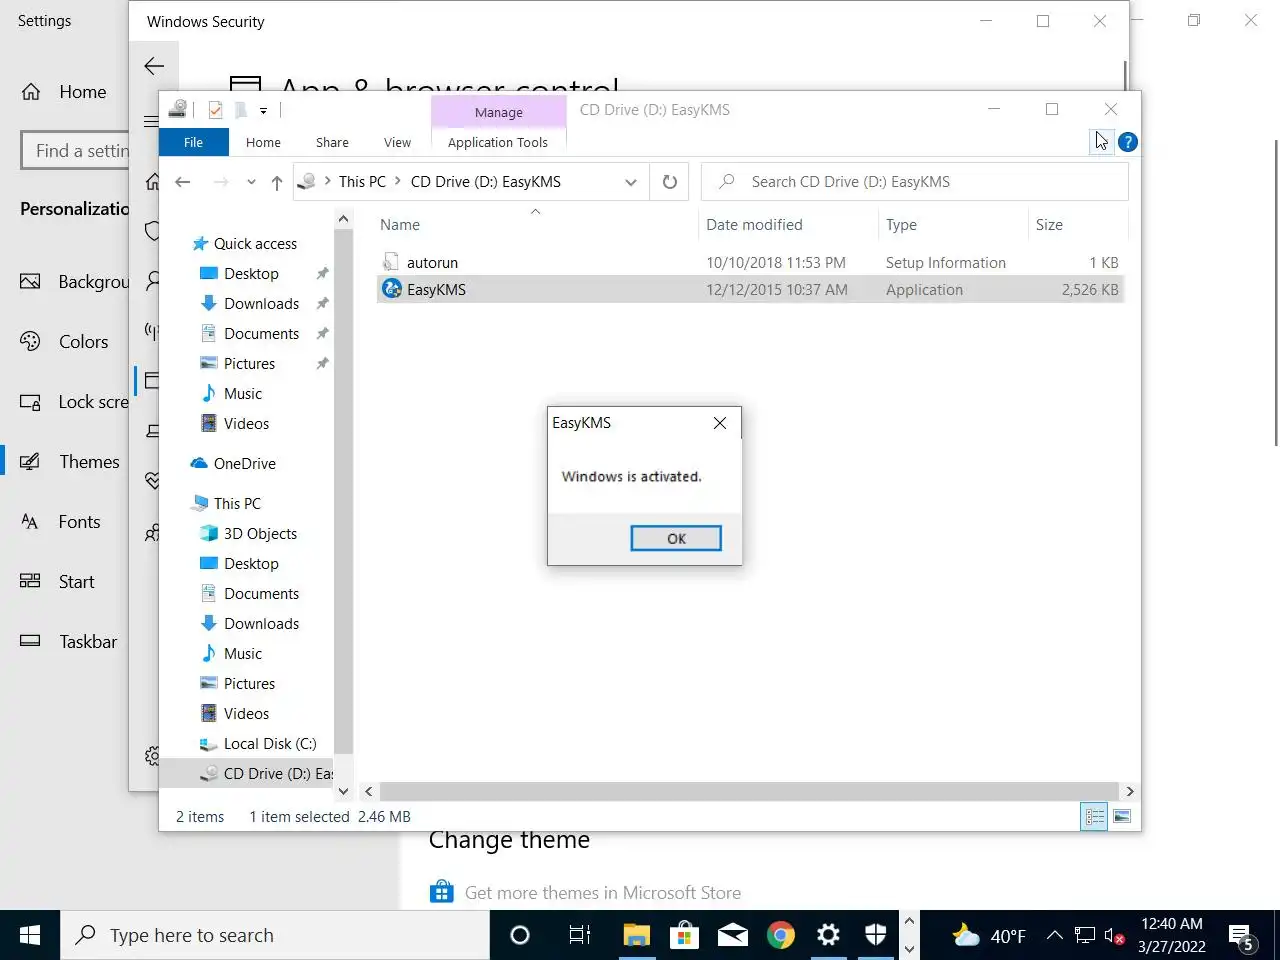Open the Application Tools tab

point(498,142)
